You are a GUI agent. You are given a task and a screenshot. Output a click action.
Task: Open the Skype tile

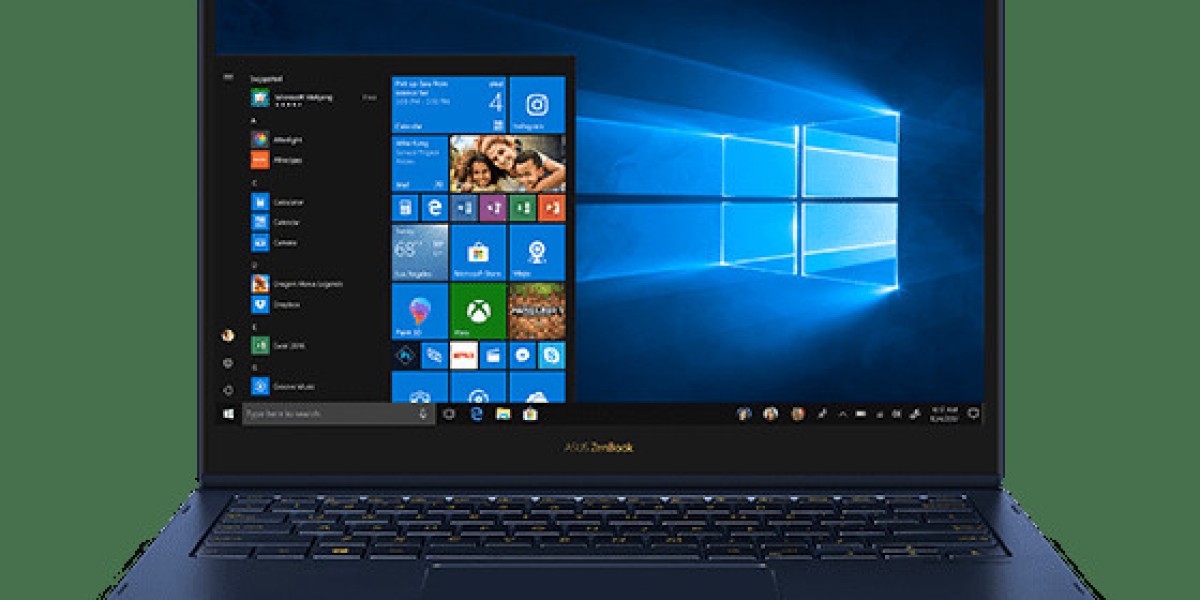[551, 355]
